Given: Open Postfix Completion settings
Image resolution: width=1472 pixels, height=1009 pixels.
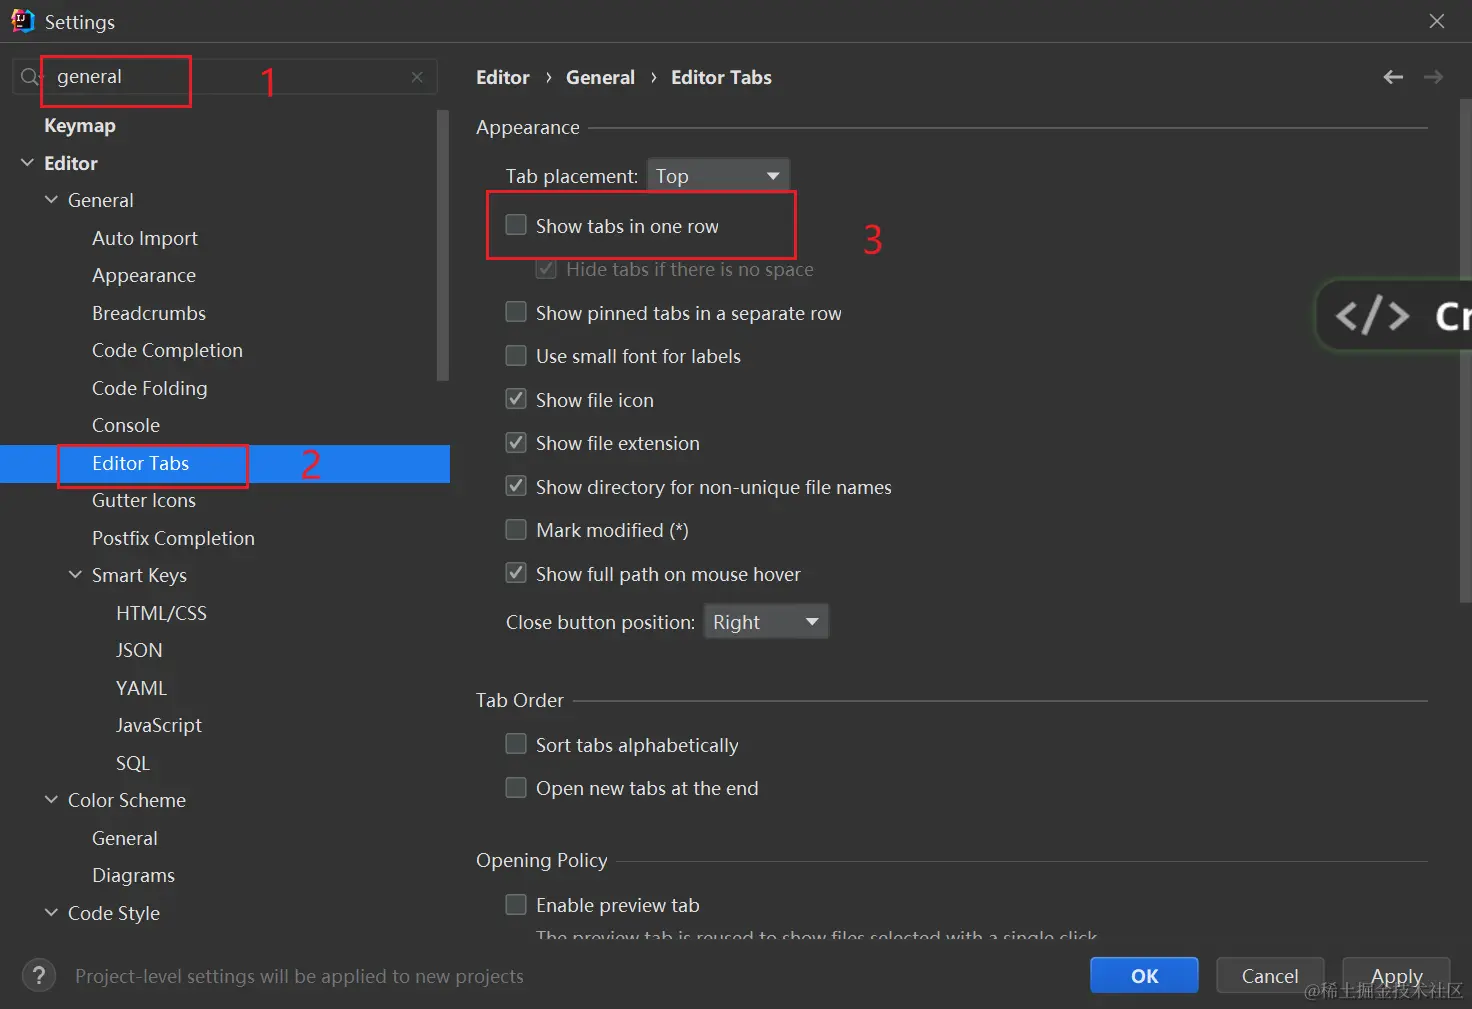Looking at the screenshot, I should coord(173,538).
